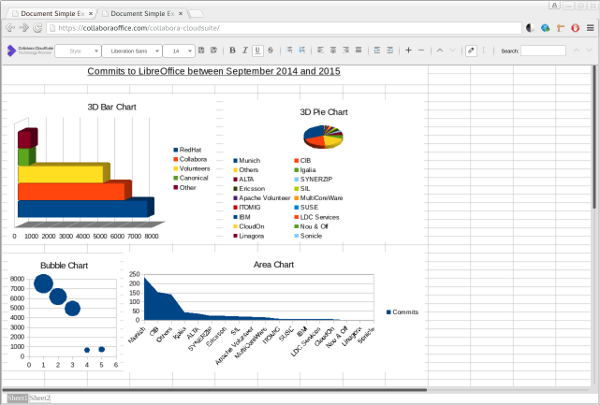Click the '3D Bar Chart' title
This screenshot has height=405, width=600.
point(112,107)
